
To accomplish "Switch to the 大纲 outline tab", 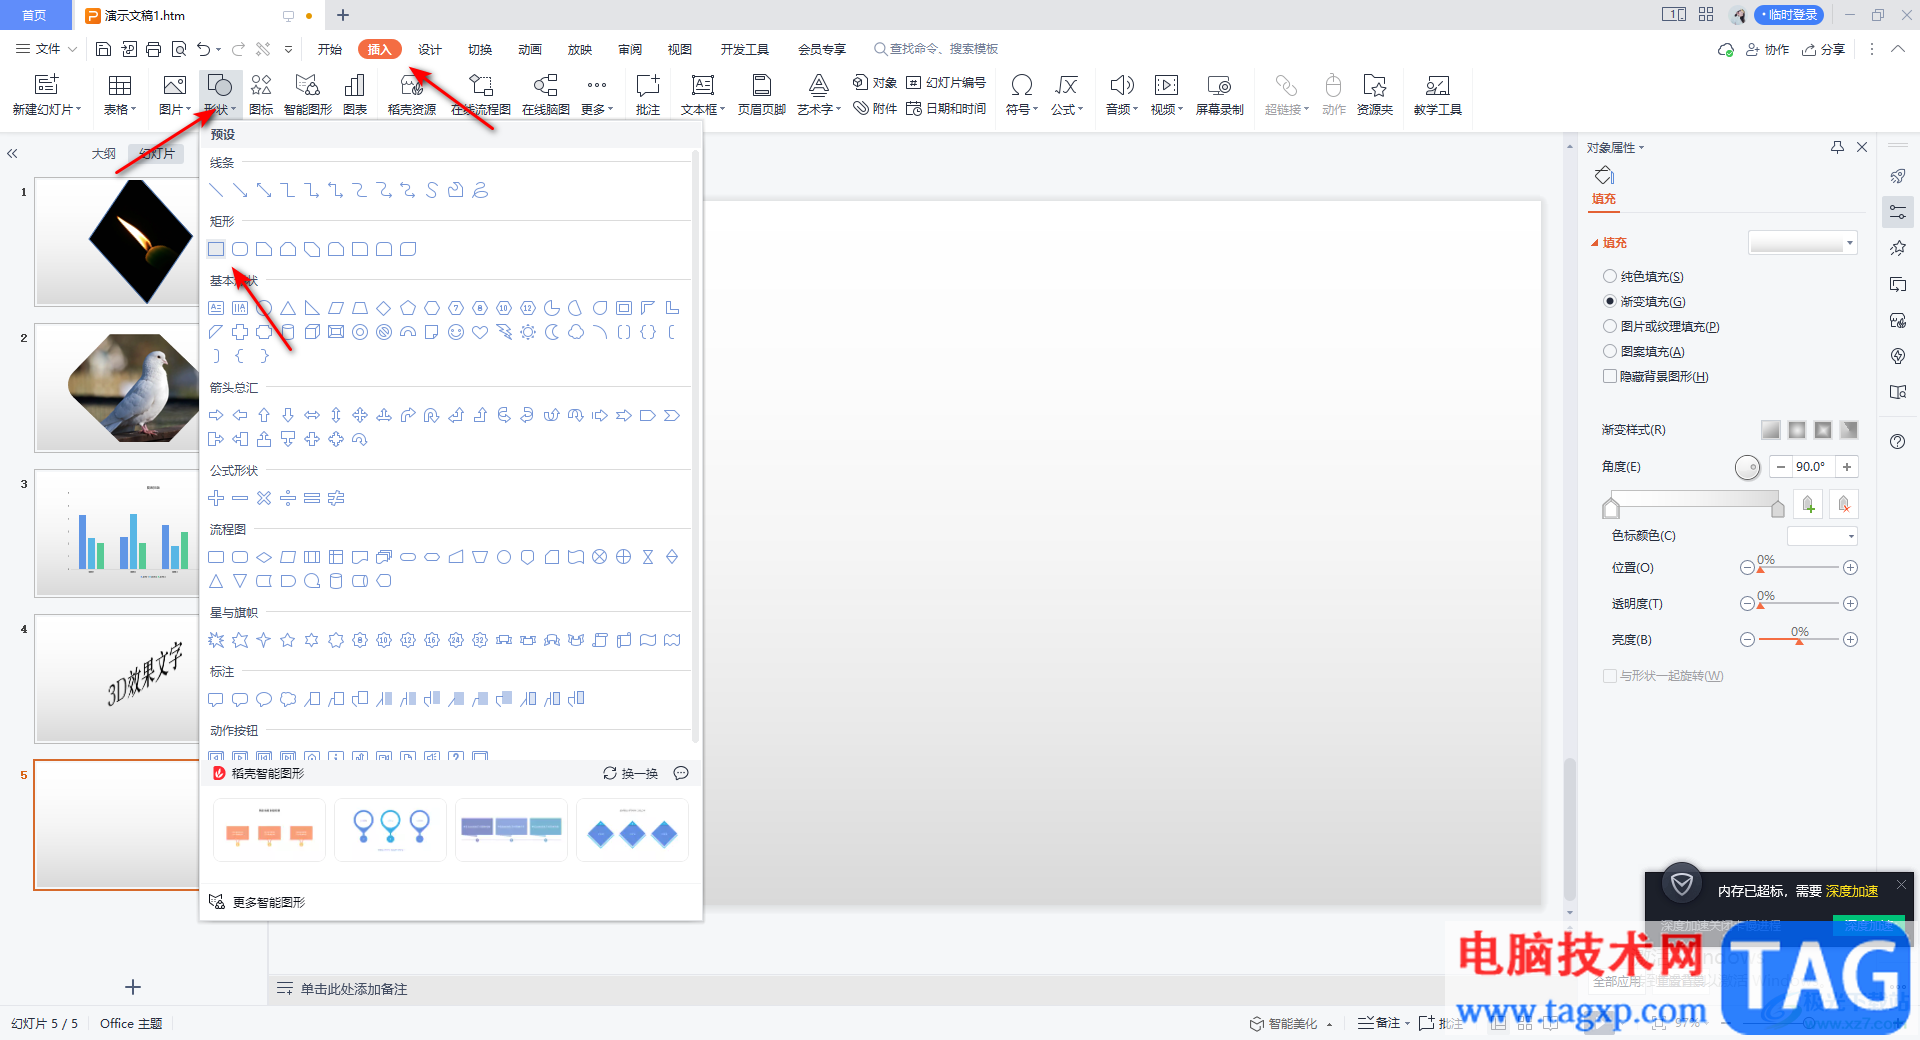I will tap(104, 153).
